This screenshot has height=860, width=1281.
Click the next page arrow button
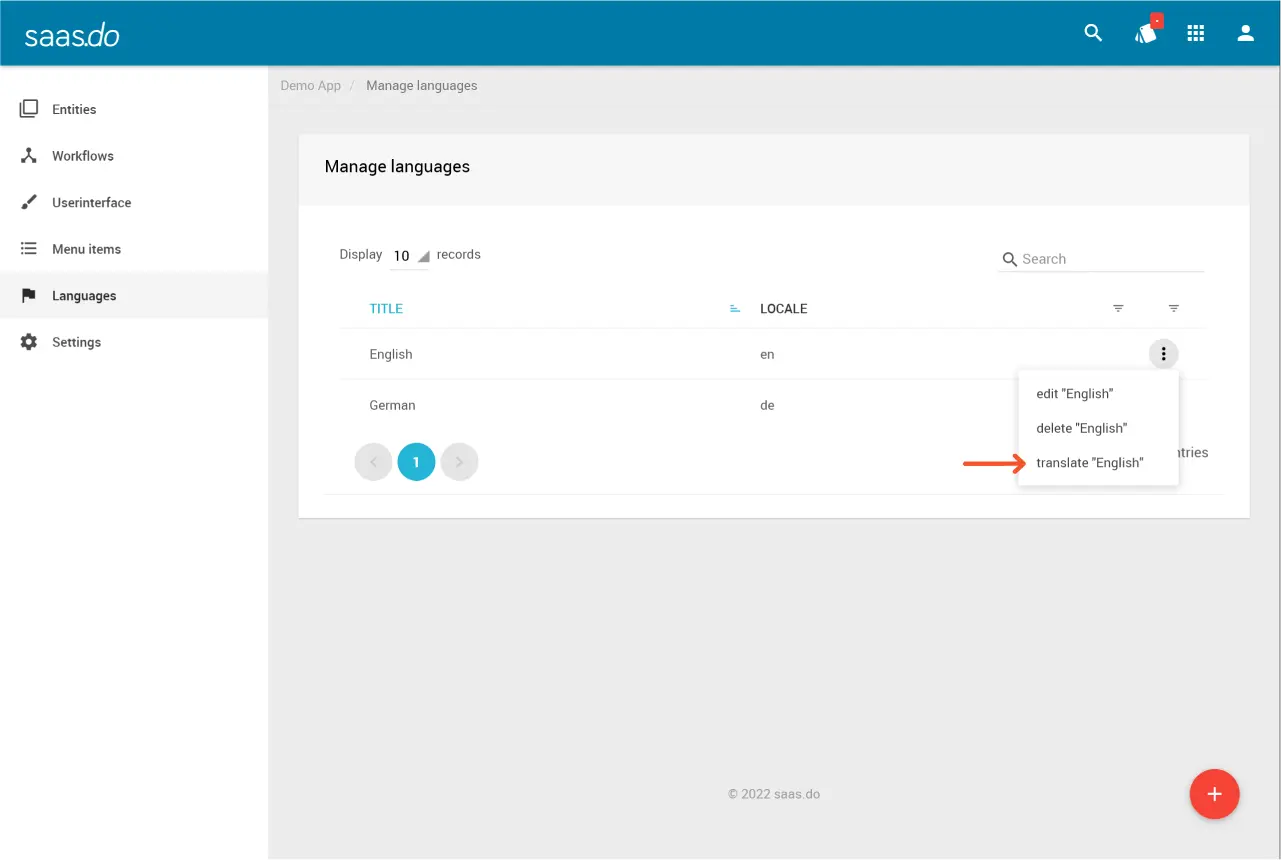(459, 462)
